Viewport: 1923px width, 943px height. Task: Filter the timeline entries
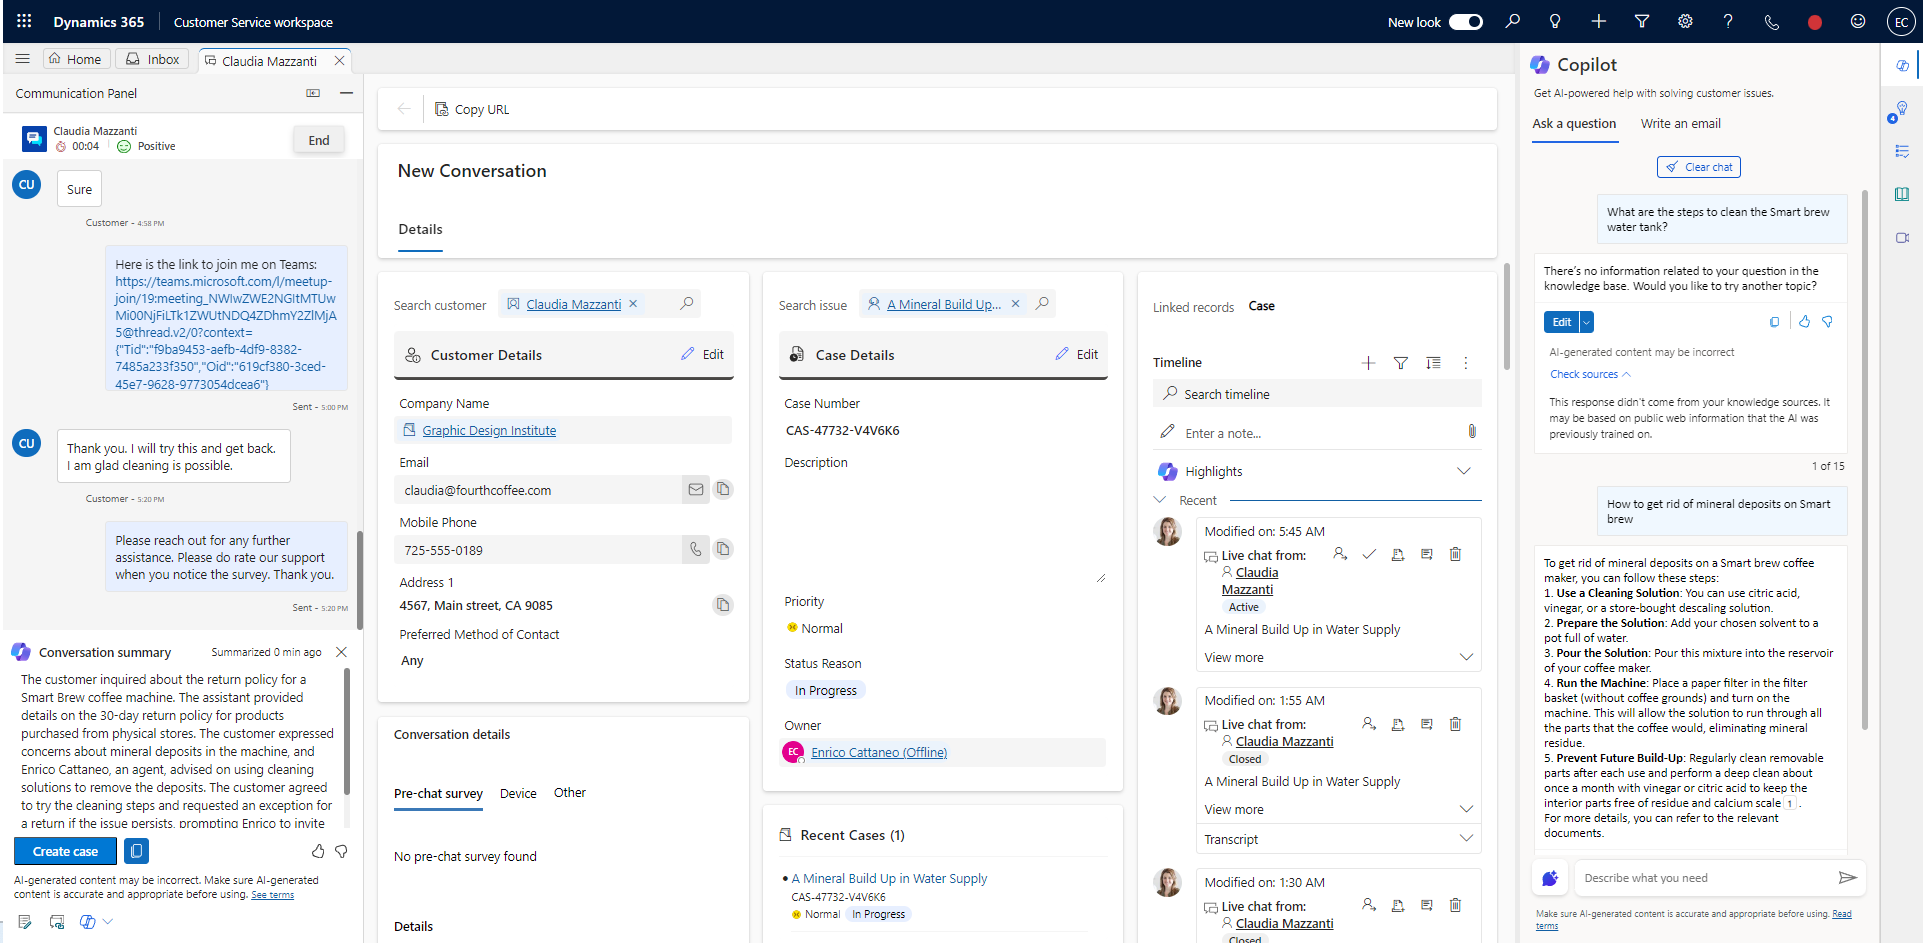point(1400,363)
